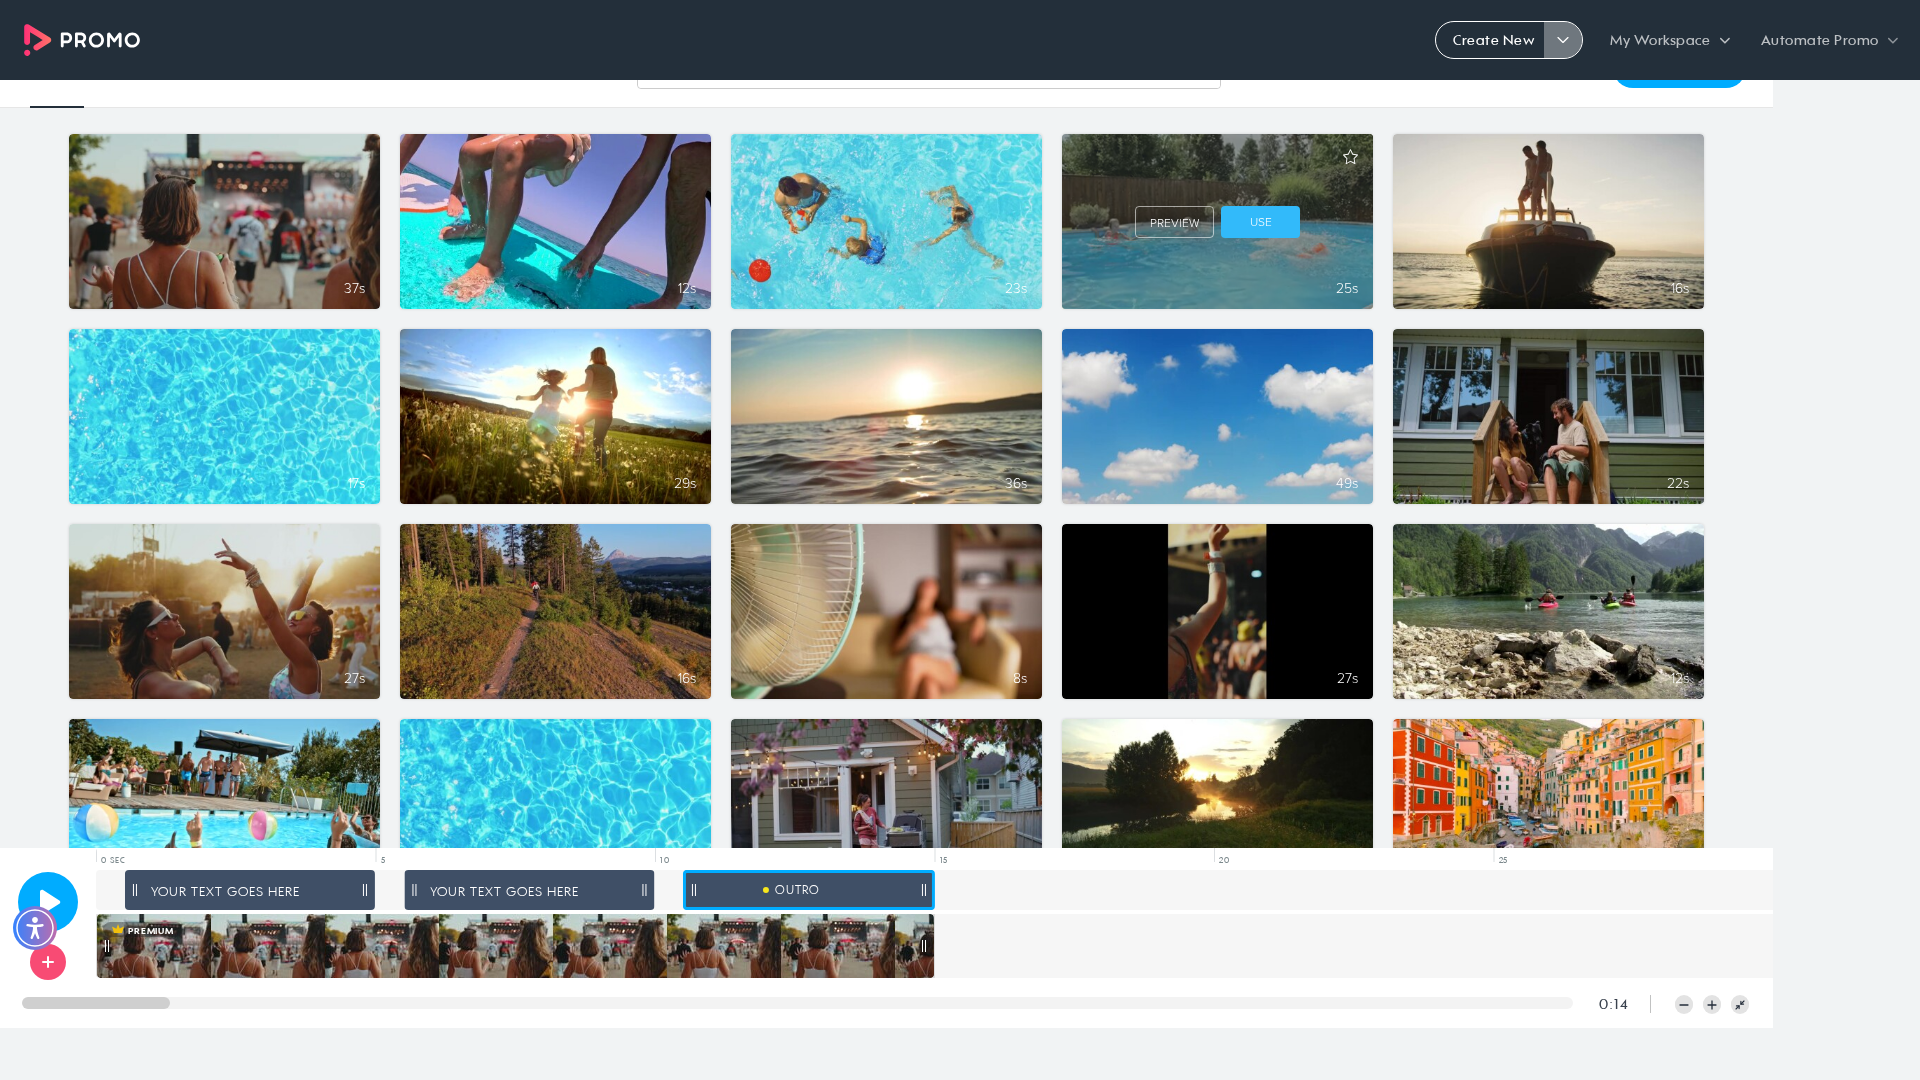1920x1080 pixels.
Task: Click the fit timeline collapse icon
Action: coord(1740,1005)
